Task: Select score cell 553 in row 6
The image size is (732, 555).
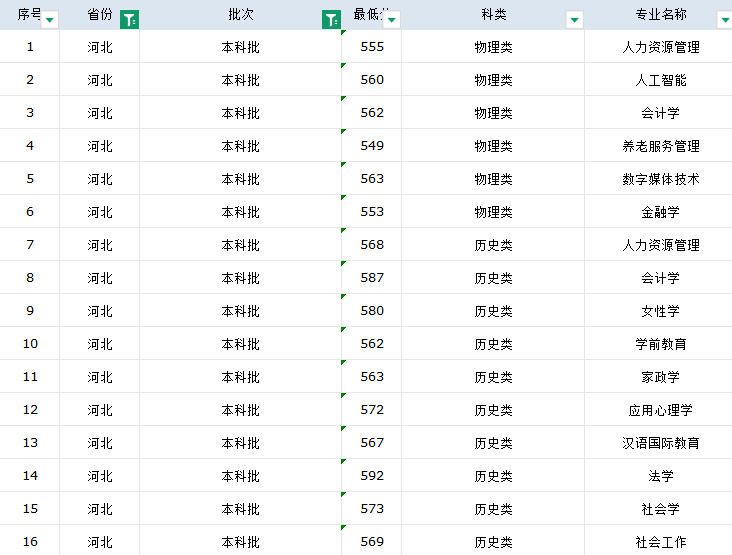Action: [x=372, y=212]
